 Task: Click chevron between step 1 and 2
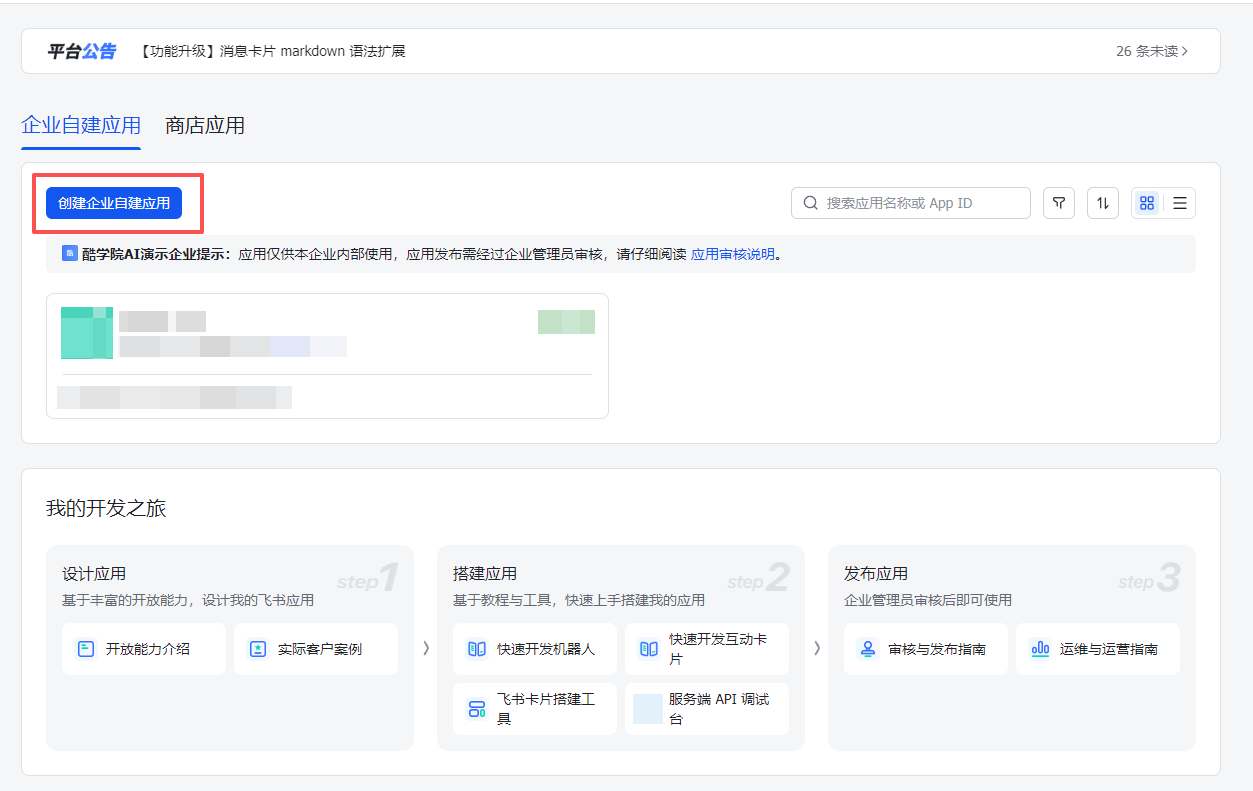pyautogui.click(x=426, y=648)
